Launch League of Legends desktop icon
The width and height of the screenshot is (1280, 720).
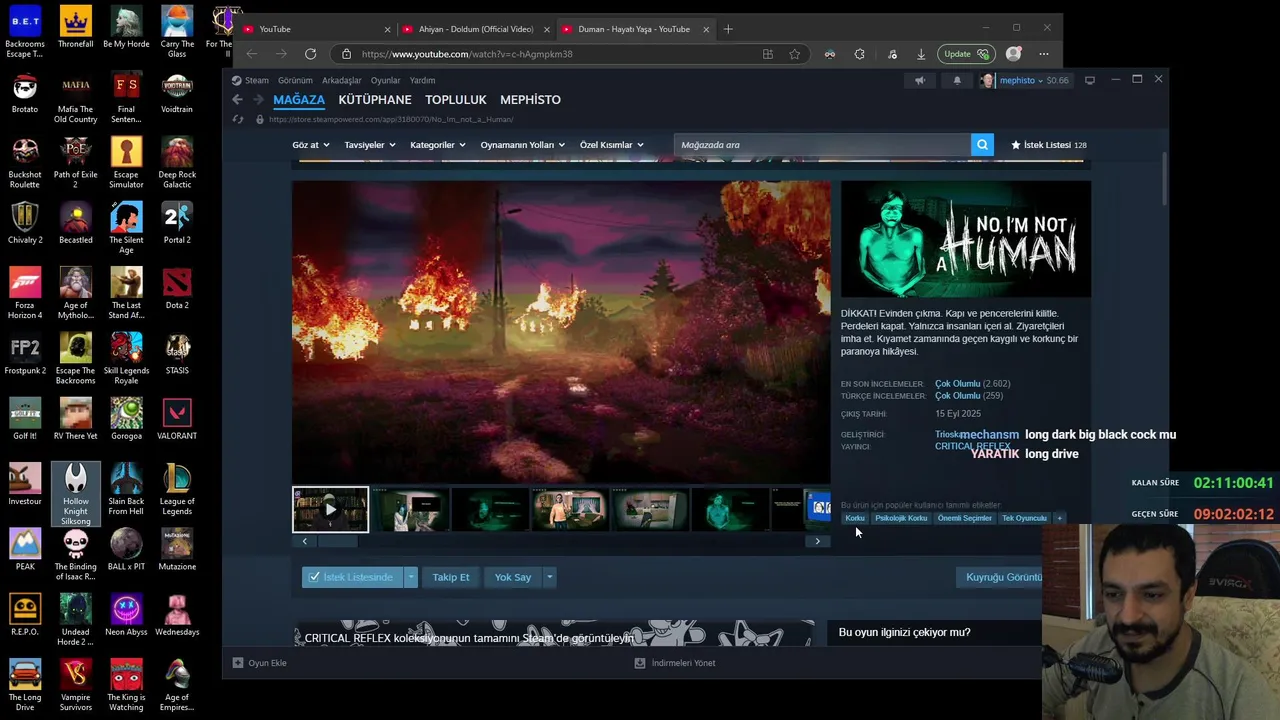tap(177, 488)
